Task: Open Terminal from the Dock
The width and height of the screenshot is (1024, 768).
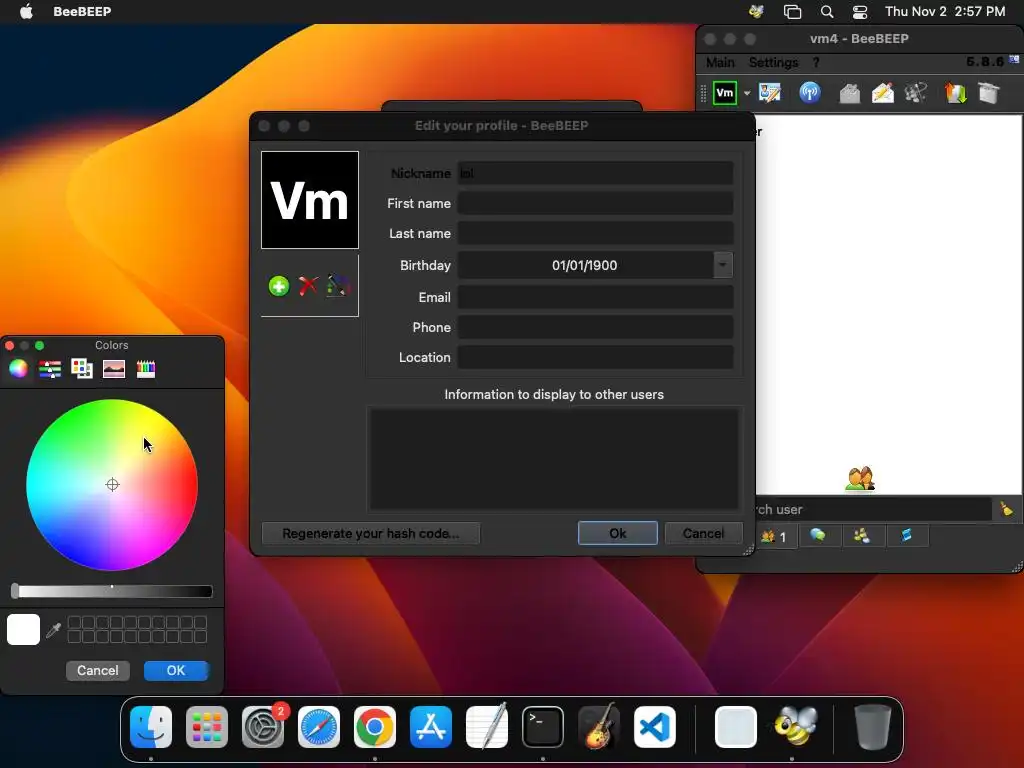Action: coord(543,727)
